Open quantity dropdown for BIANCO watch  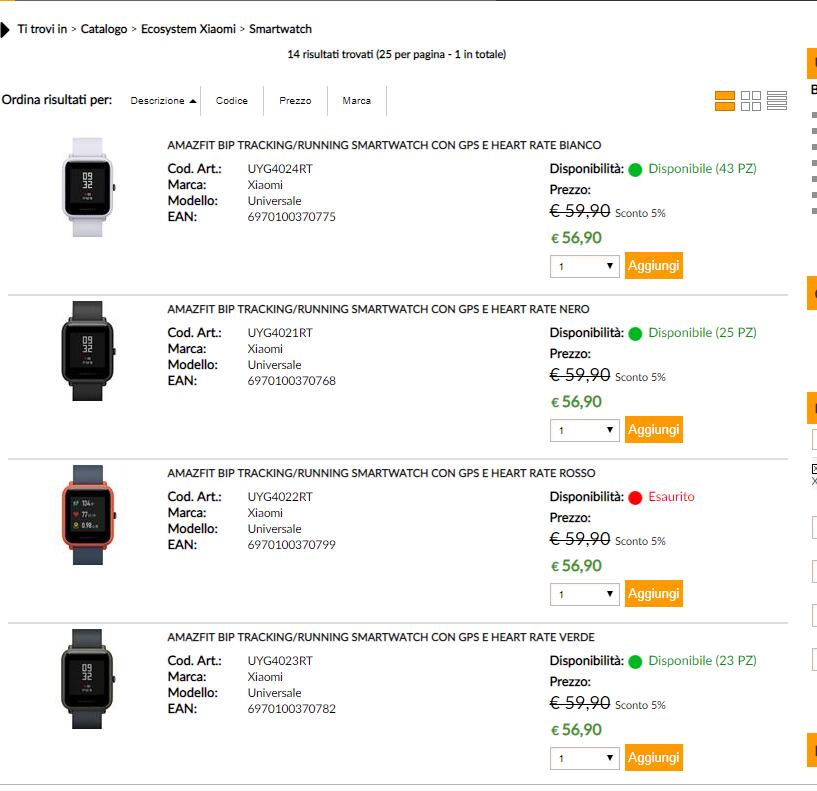tap(586, 266)
